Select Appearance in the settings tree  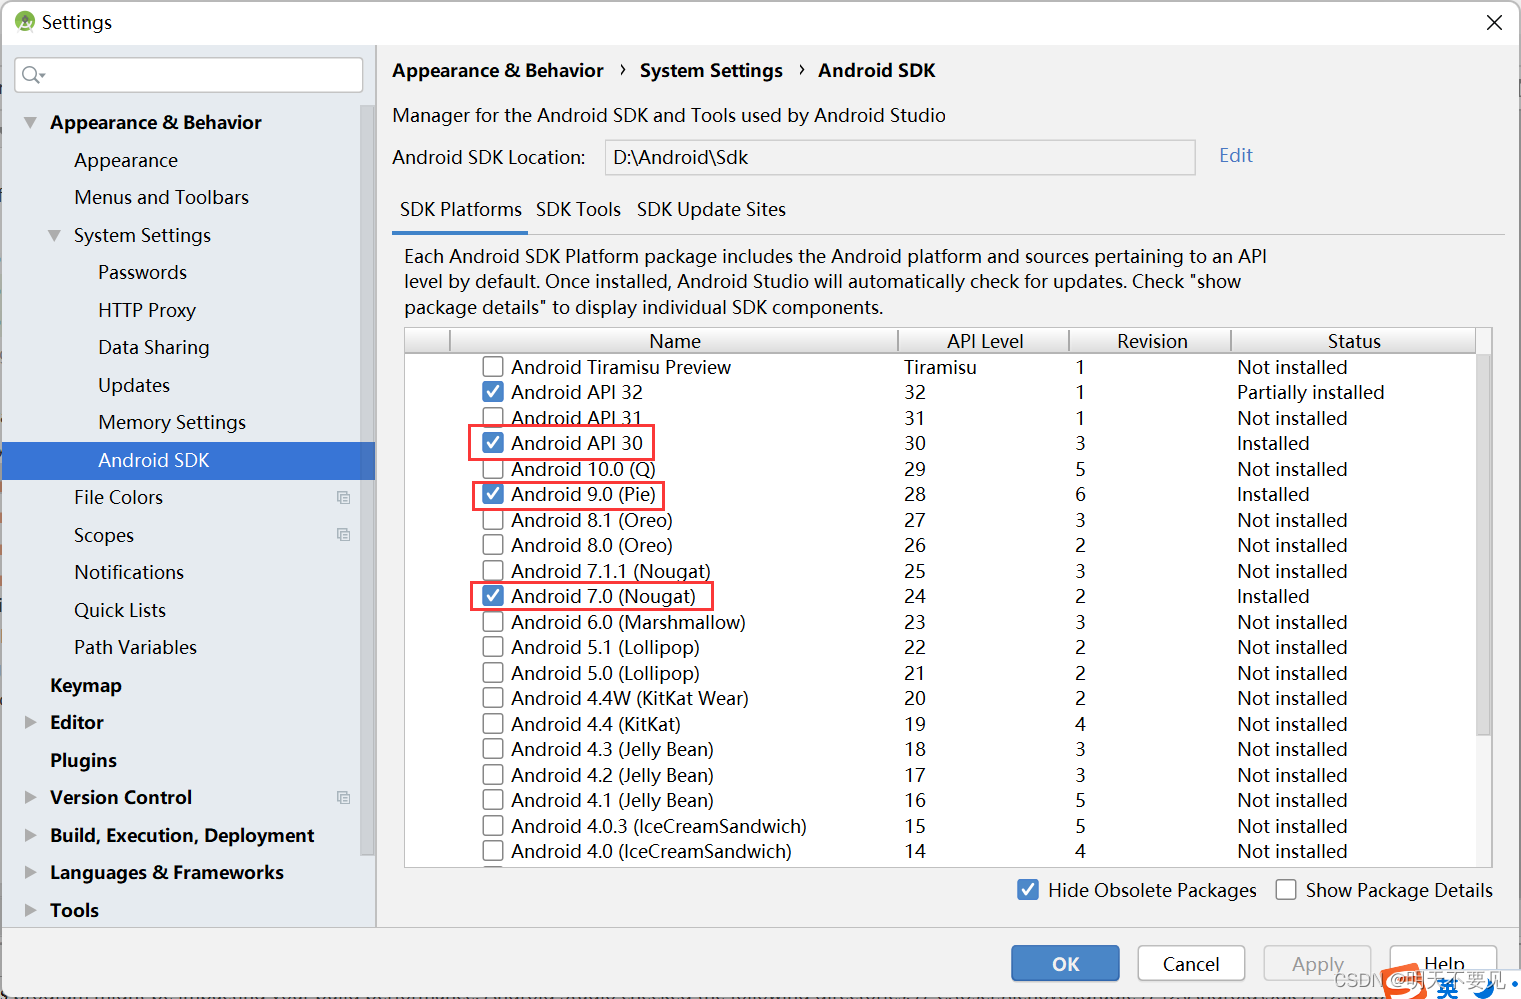126,160
